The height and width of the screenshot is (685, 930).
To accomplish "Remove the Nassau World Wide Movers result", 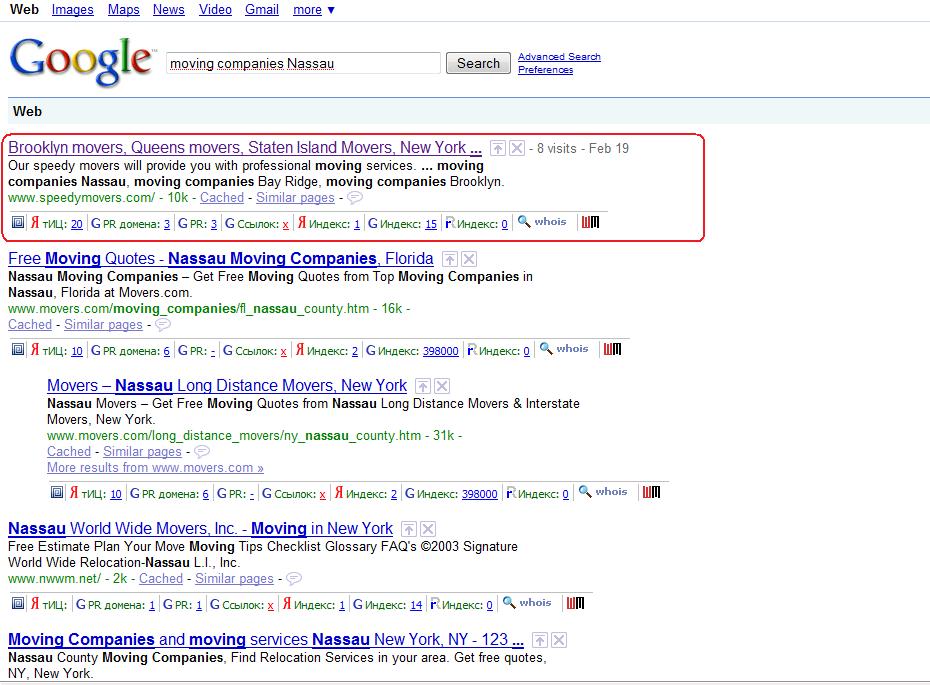I will pyautogui.click(x=428, y=529).
